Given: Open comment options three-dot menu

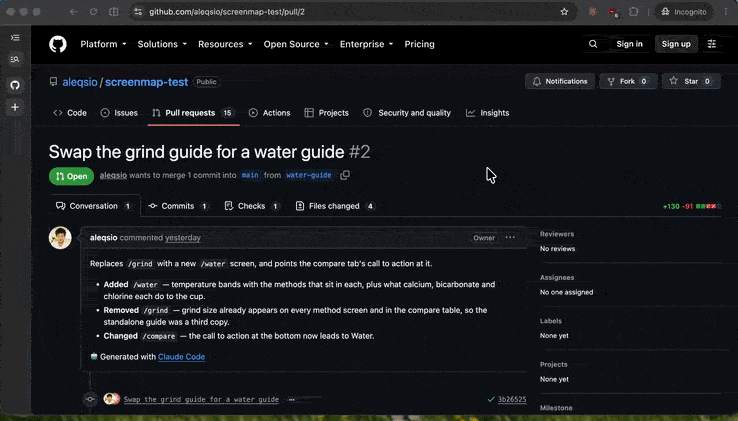Looking at the screenshot, I should [510, 237].
